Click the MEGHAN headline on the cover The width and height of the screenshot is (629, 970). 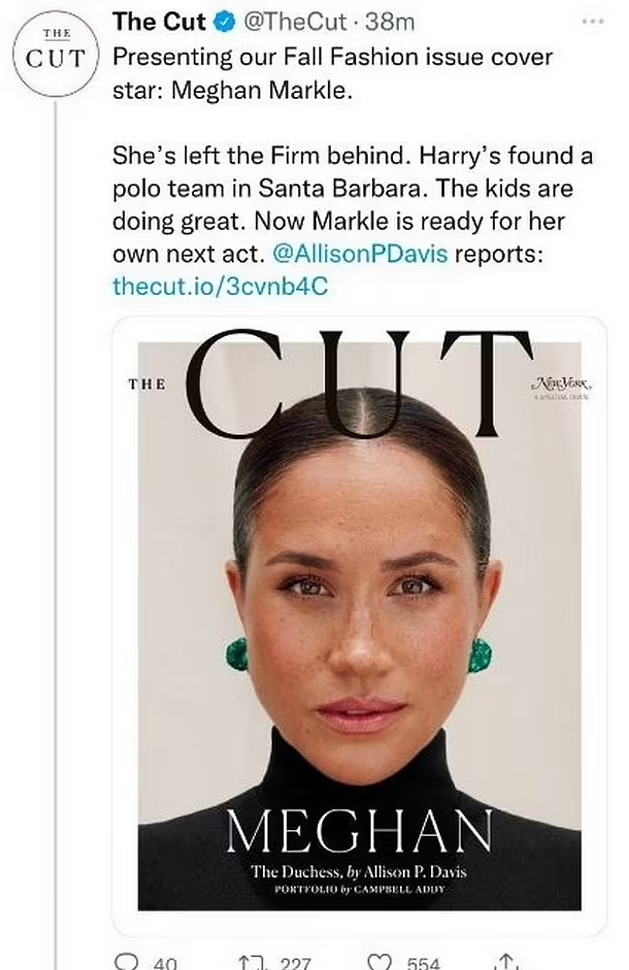[358, 829]
